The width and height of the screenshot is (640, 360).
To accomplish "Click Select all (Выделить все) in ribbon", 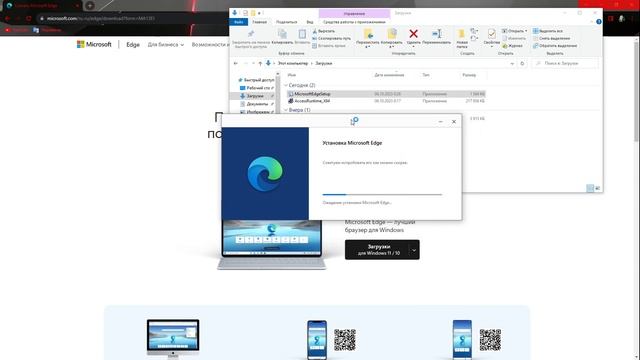I will point(547,31).
